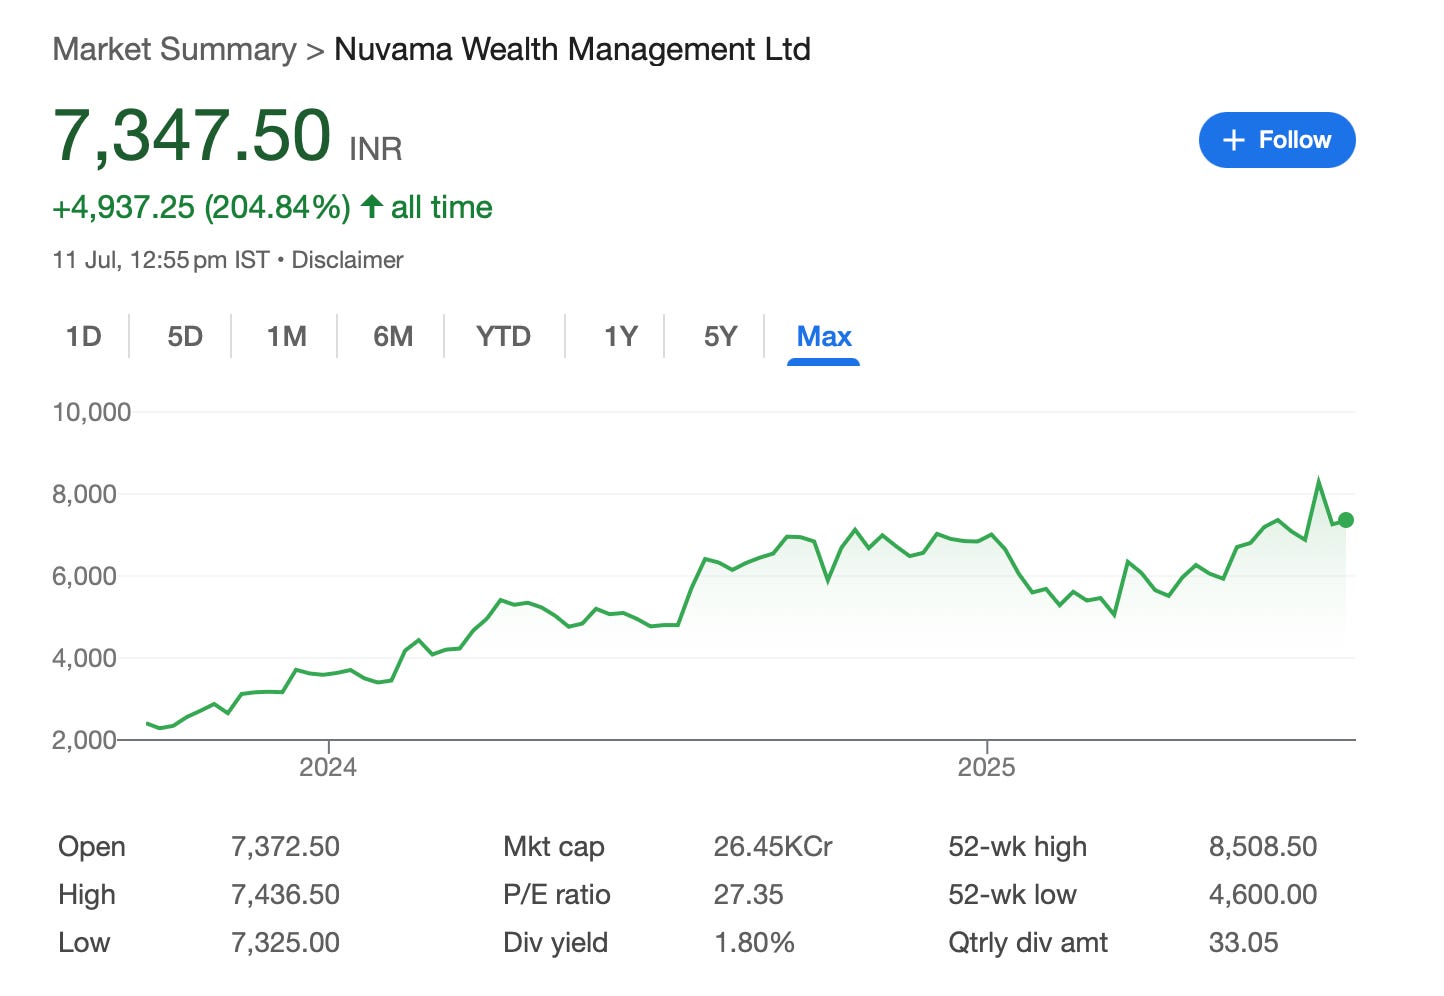1444x996 pixels.
Task: Select the 6M time range
Action: (x=393, y=336)
